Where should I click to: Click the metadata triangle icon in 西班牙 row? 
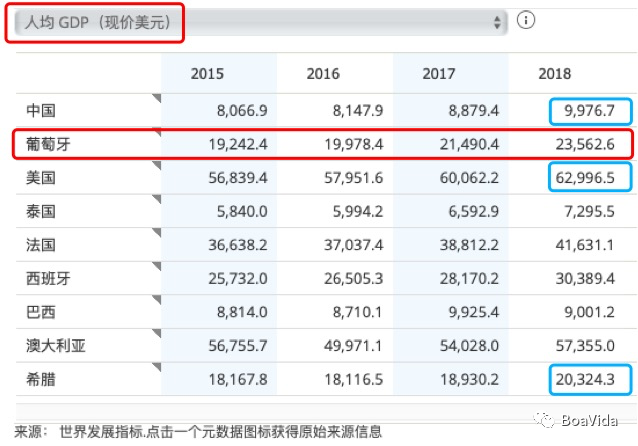[x=157, y=267]
